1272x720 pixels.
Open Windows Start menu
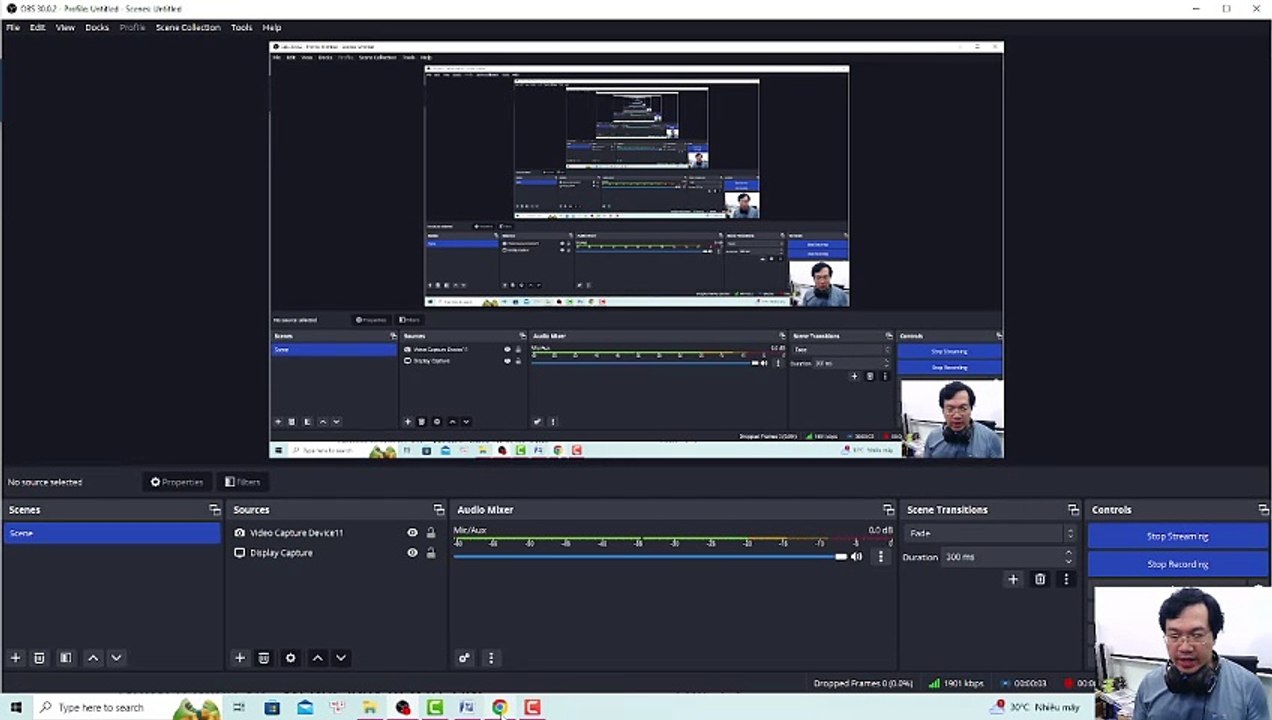[15, 707]
